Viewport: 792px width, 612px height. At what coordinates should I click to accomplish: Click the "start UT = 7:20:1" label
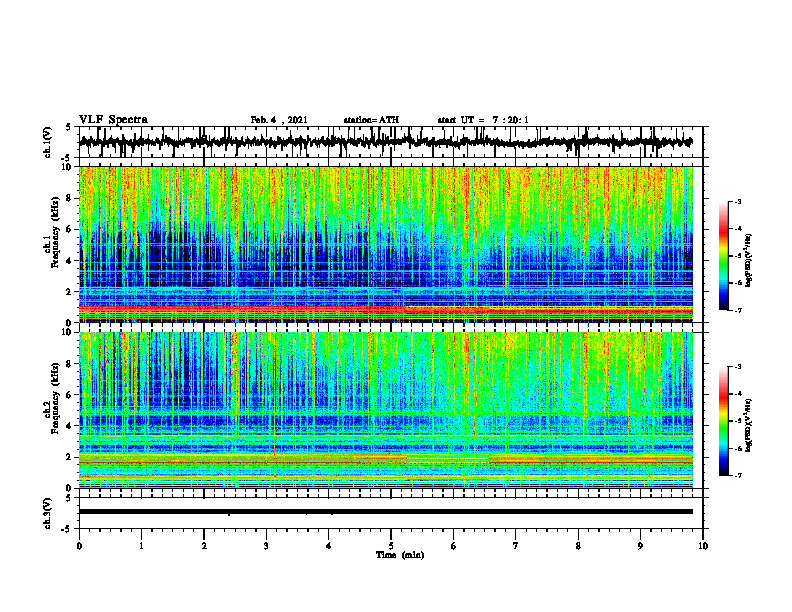pos(483,120)
